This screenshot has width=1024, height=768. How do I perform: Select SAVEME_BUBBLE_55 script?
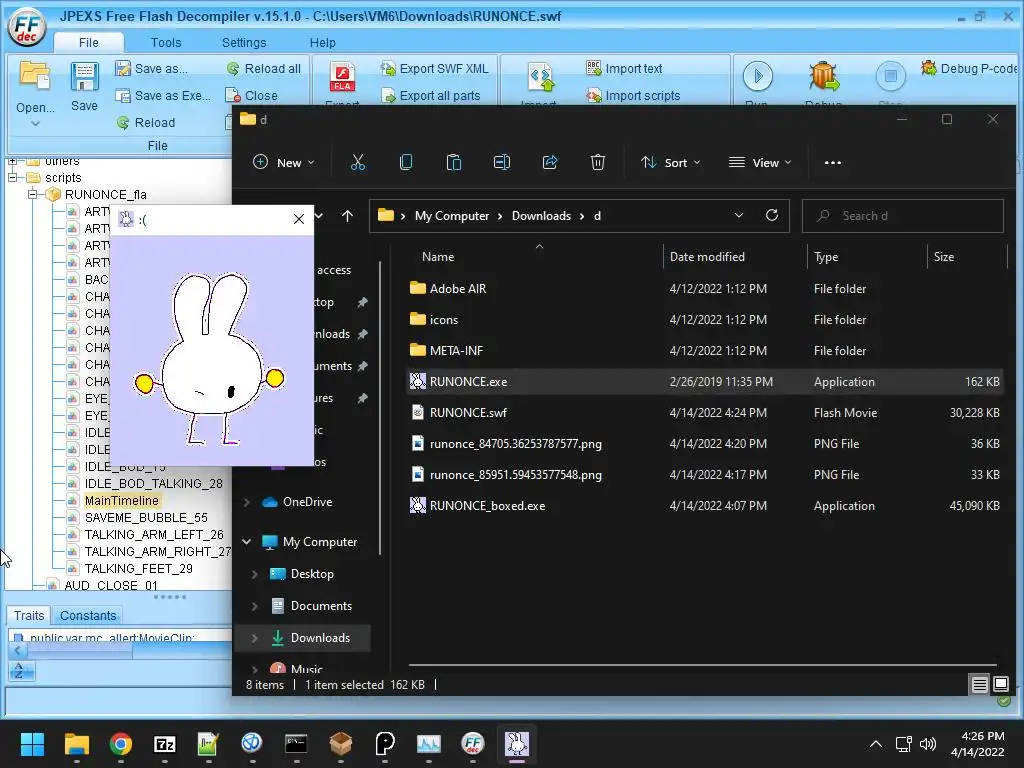146,517
